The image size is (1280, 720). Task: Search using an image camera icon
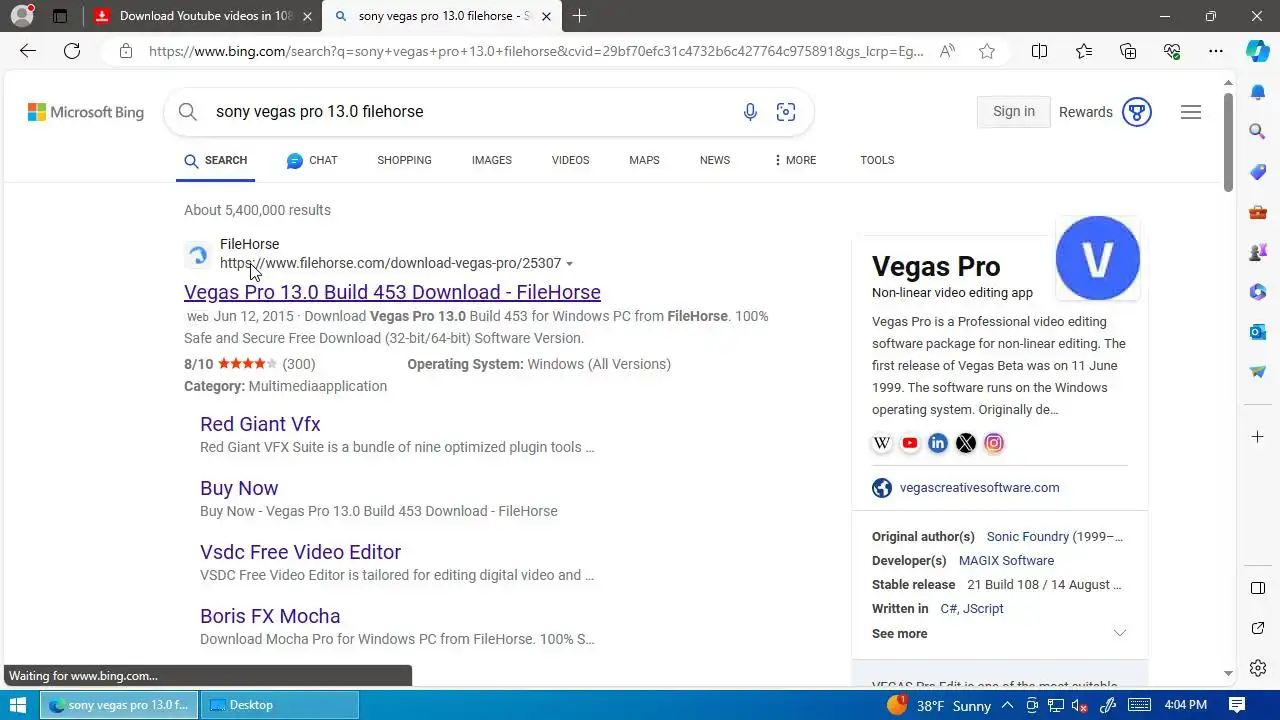tap(786, 112)
